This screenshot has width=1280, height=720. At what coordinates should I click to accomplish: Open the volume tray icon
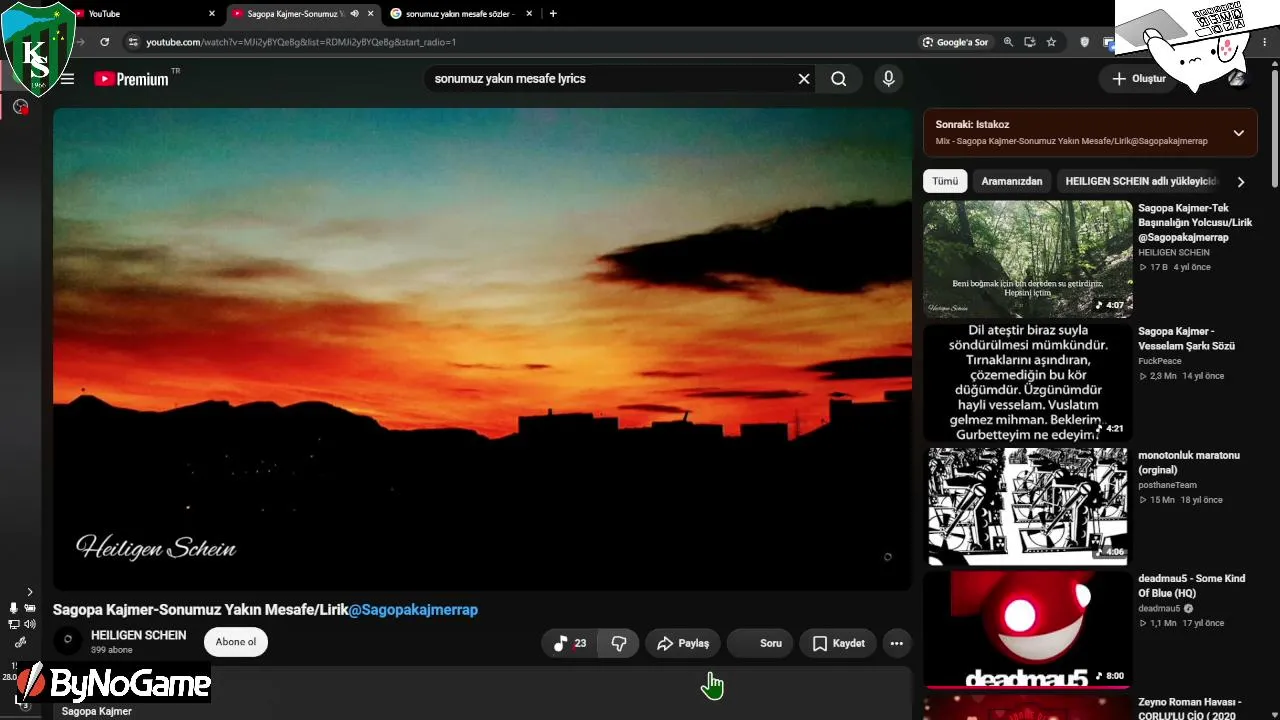(30, 624)
